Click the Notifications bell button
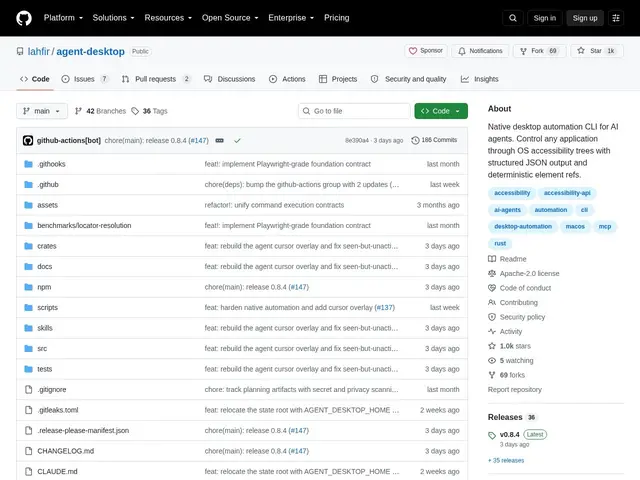This screenshot has height=480, width=640. [480, 51]
